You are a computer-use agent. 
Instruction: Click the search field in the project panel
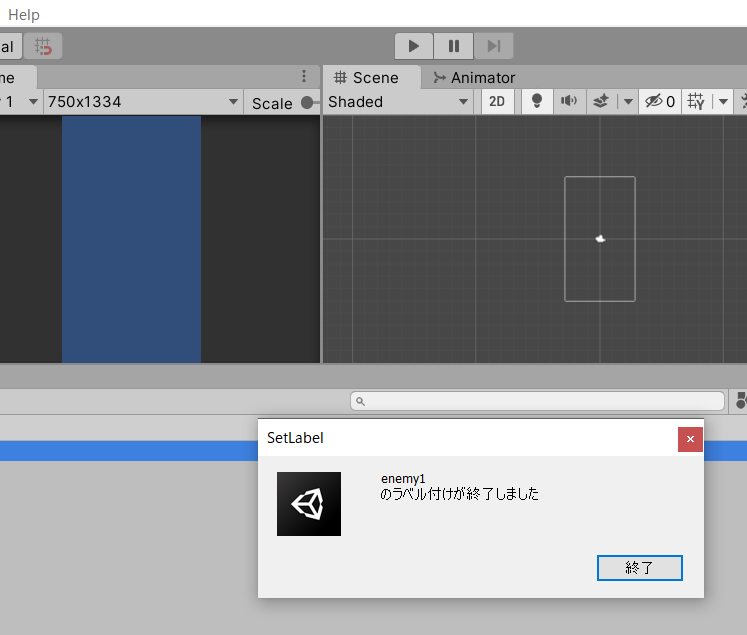(537, 401)
